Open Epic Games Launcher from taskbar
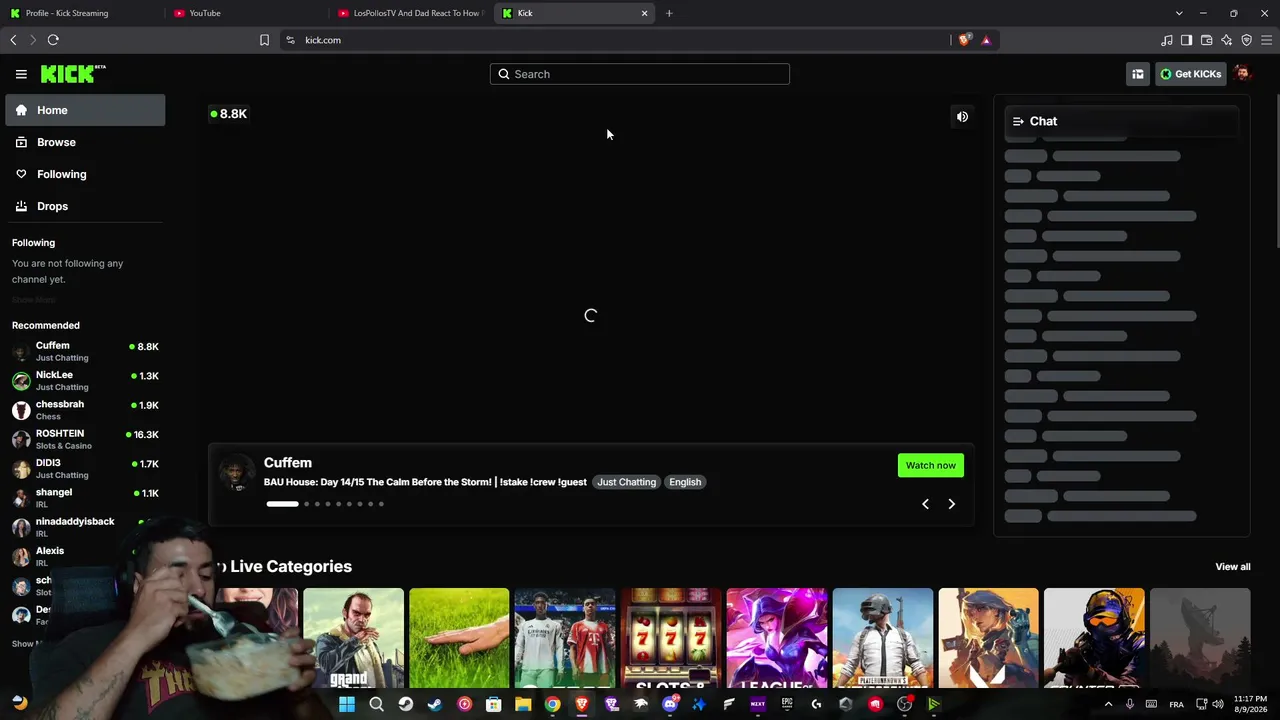This screenshot has height=720, width=1280. click(787, 704)
